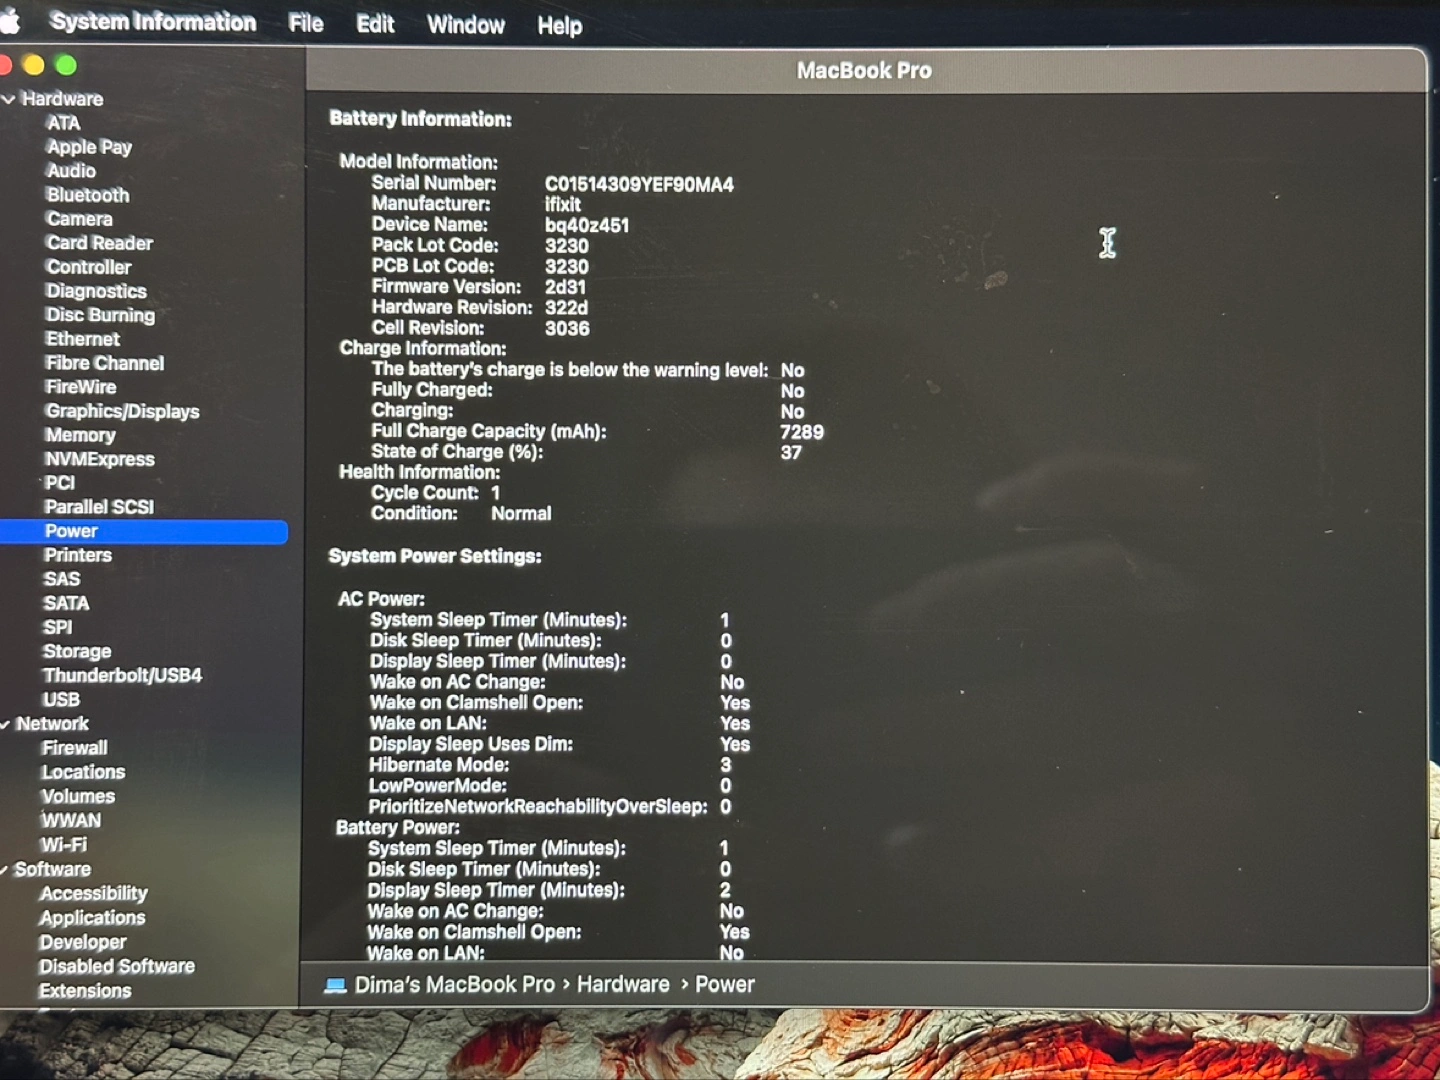Open the Apple menu icon
Viewport: 1440px width, 1080px height.
9,21
